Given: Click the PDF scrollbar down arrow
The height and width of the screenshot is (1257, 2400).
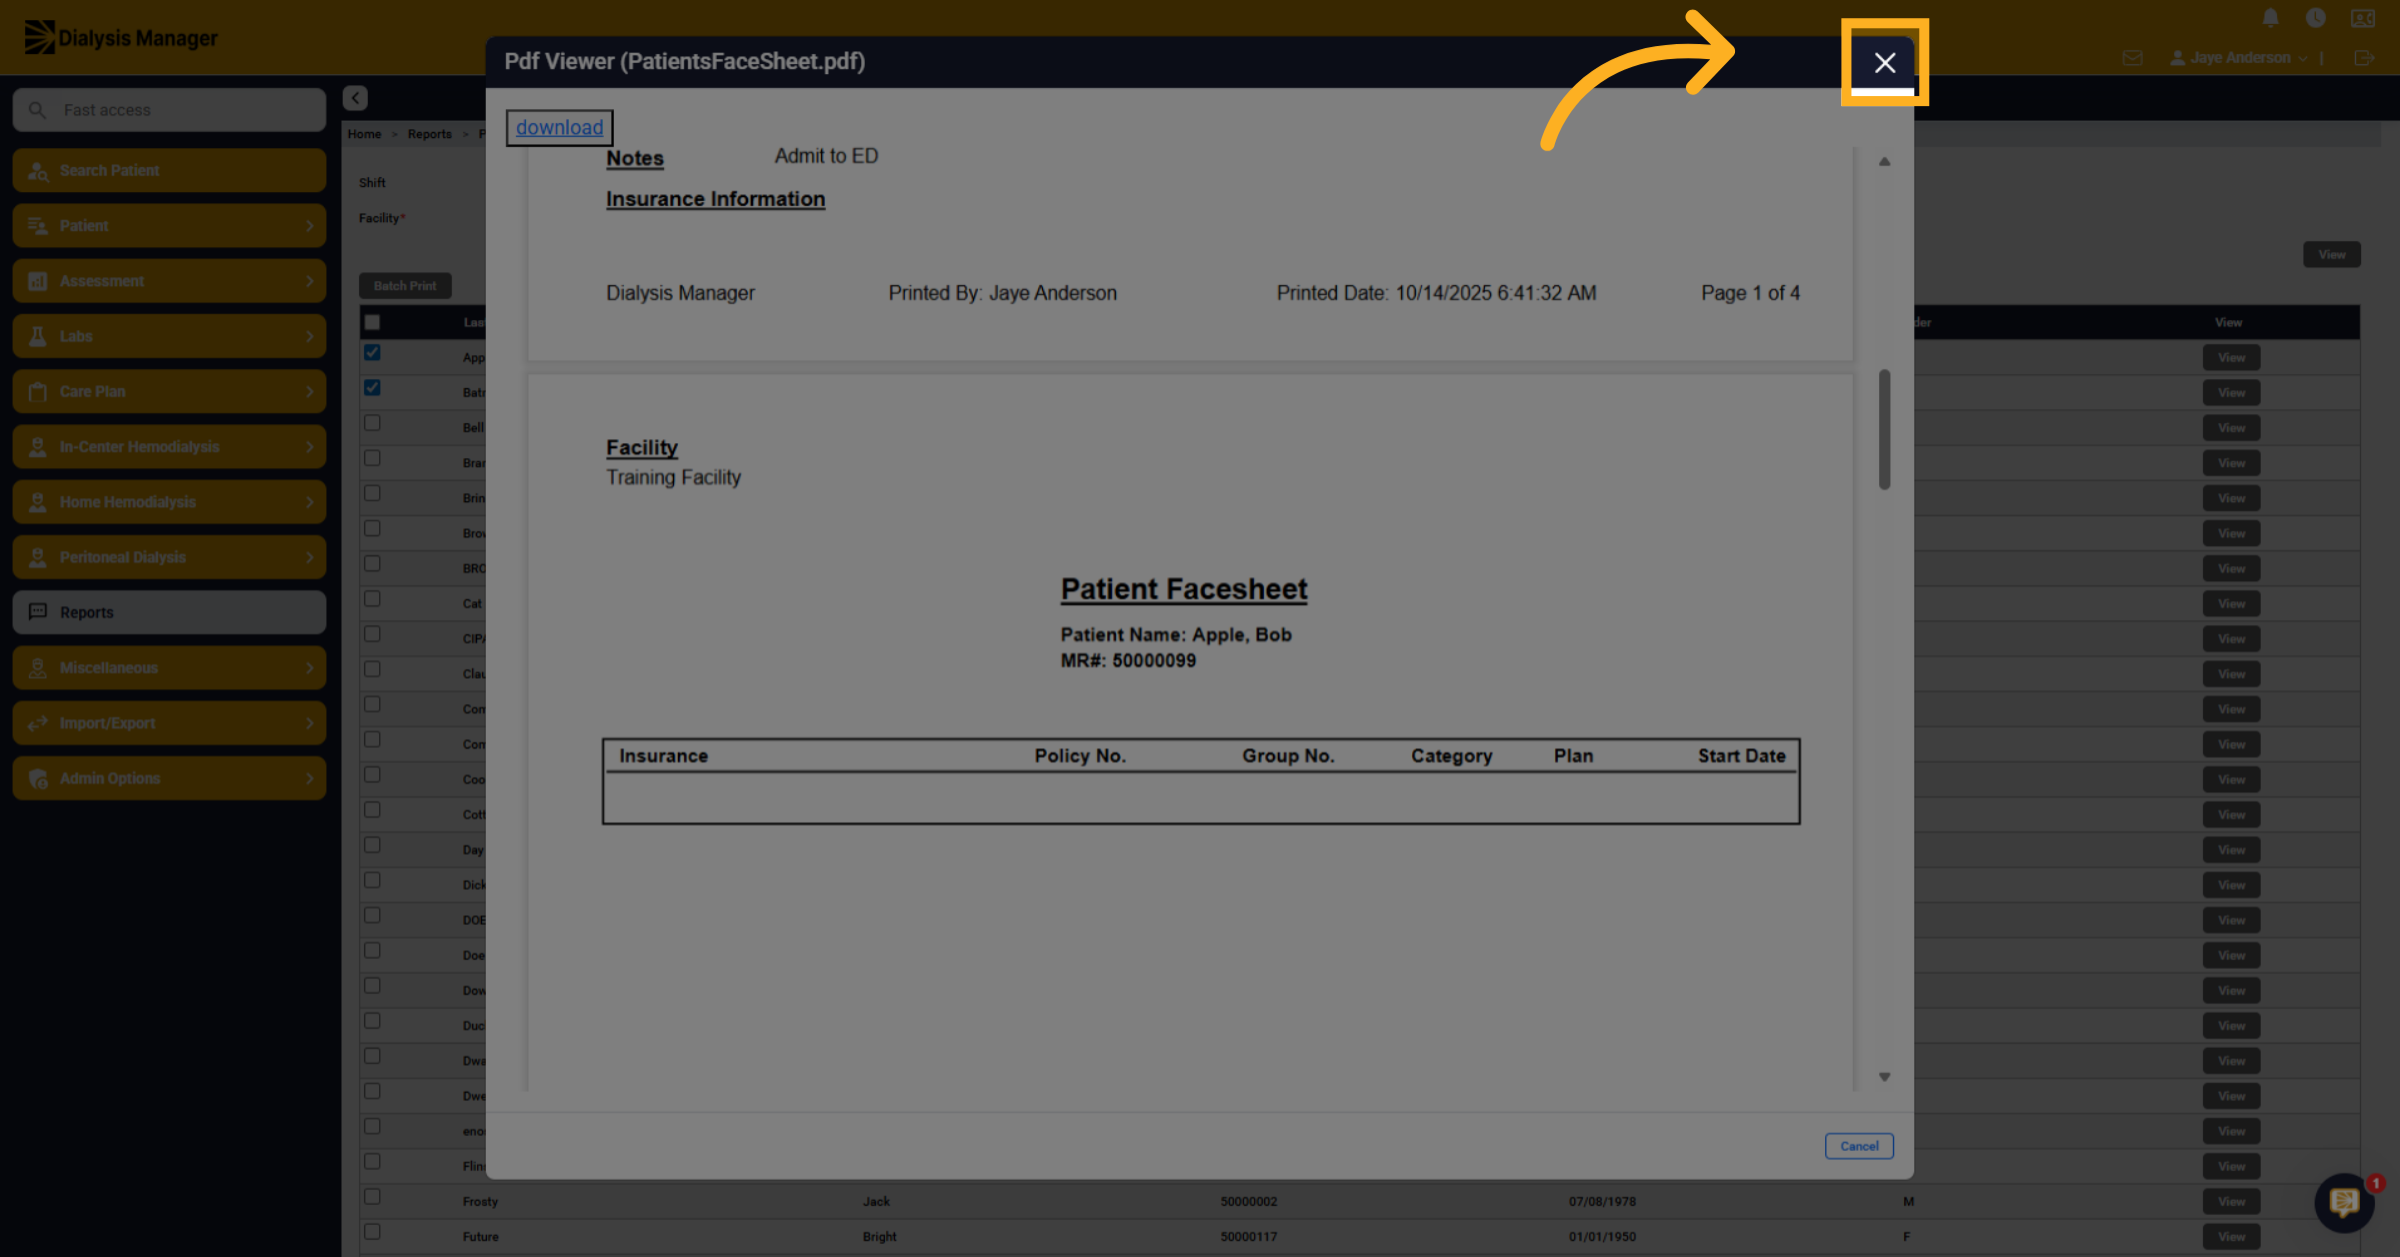Looking at the screenshot, I should [x=1884, y=1077].
